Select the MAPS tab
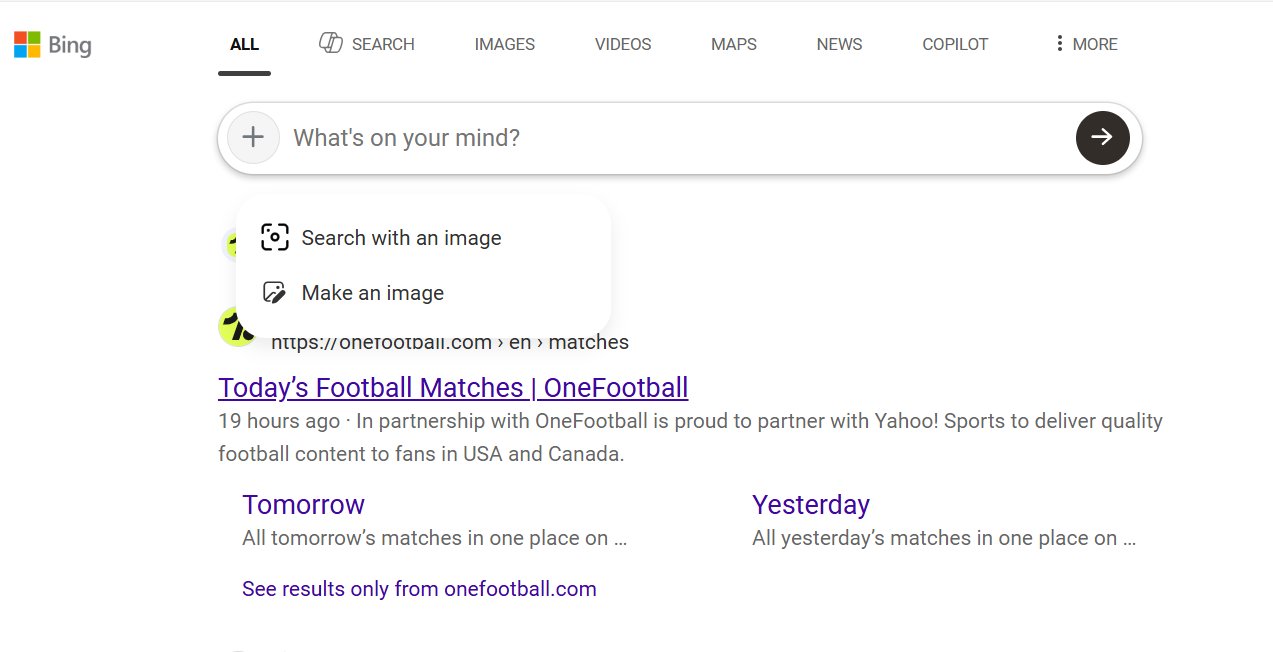This screenshot has width=1273, height=652. [733, 44]
